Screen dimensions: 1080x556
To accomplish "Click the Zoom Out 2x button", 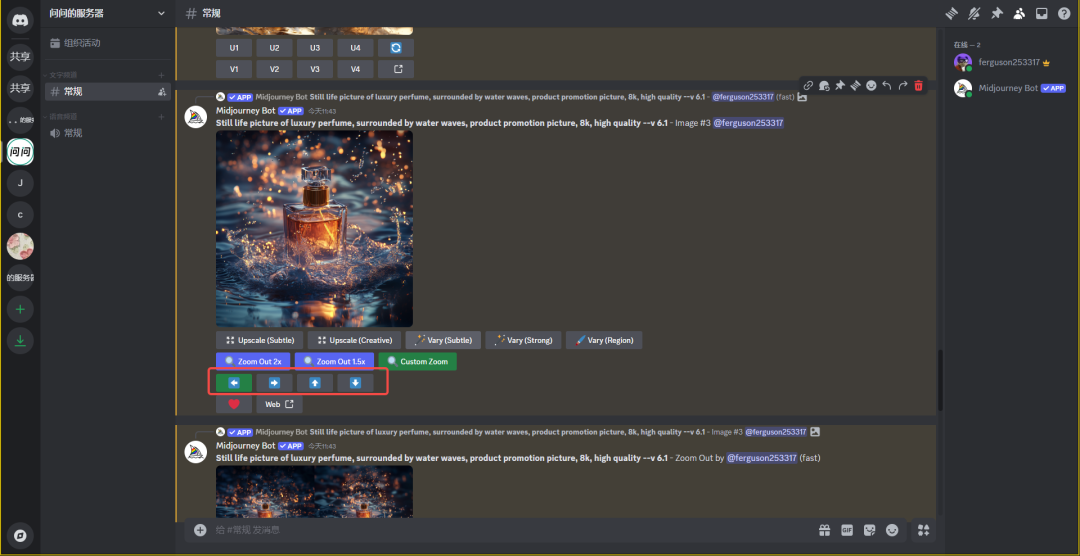I will [253, 361].
